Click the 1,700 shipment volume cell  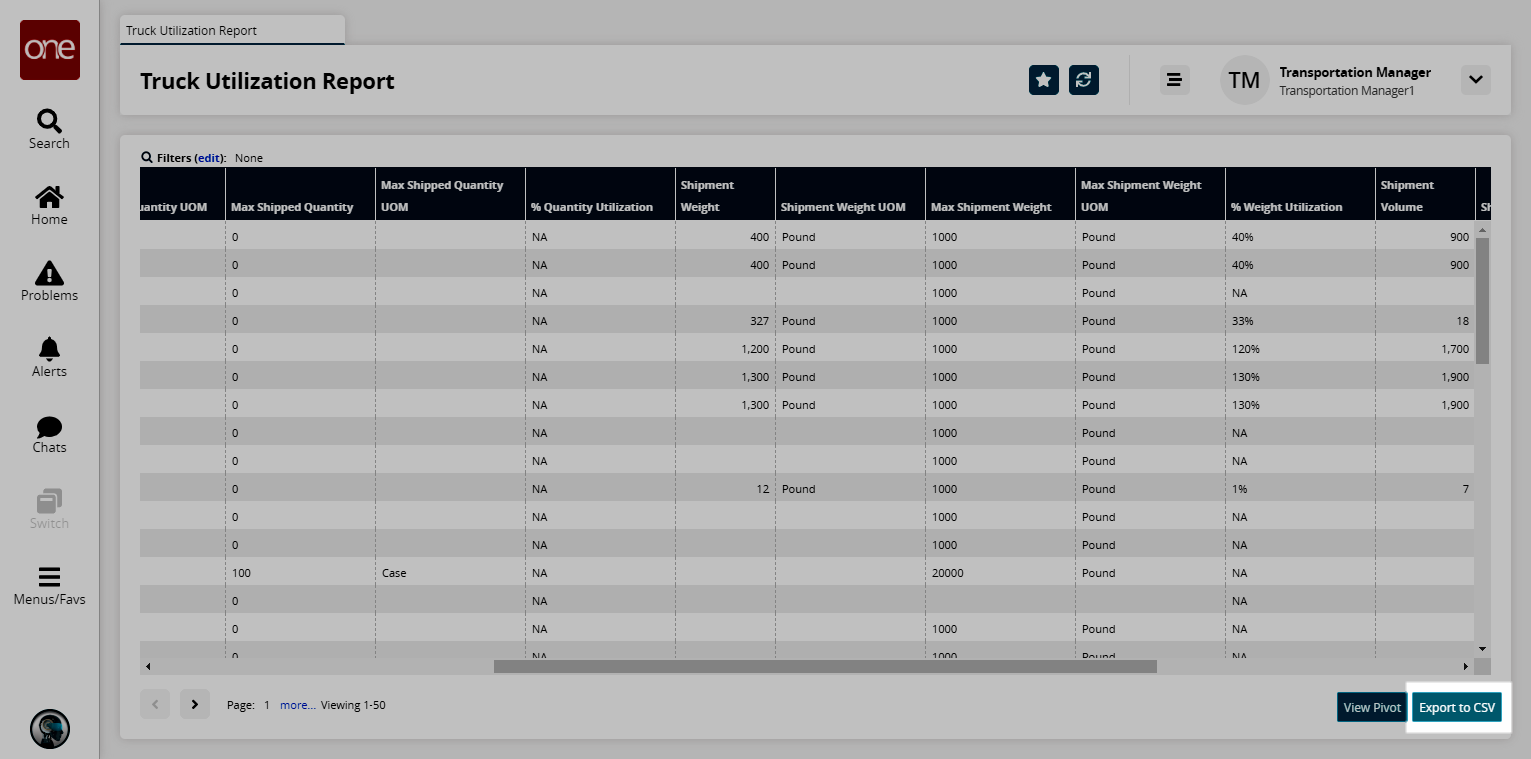pyautogui.click(x=1425, y=349)
